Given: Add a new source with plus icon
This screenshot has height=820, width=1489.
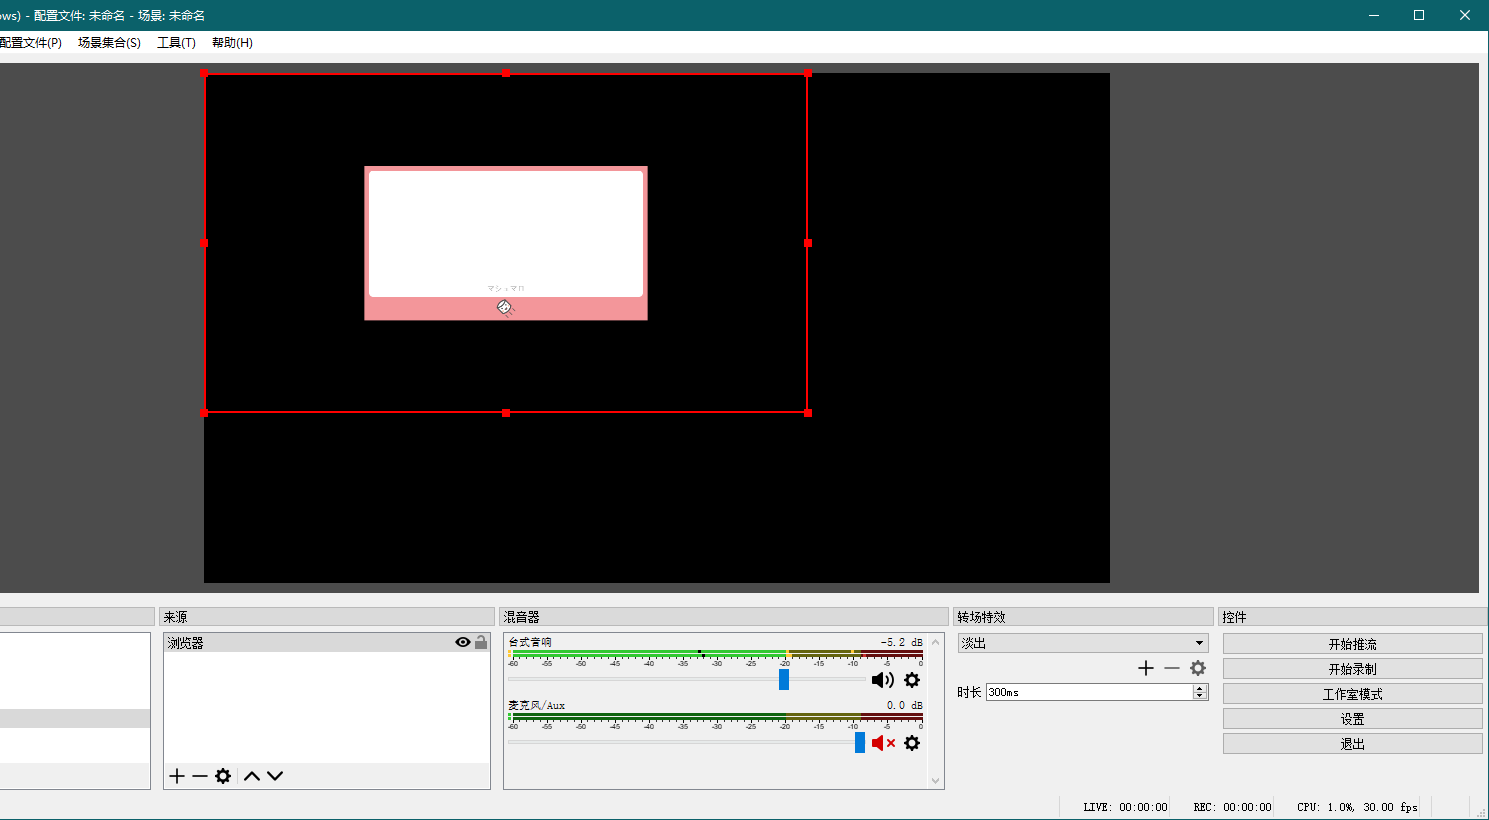Looking at the screenshot, I should click(177, 776).
